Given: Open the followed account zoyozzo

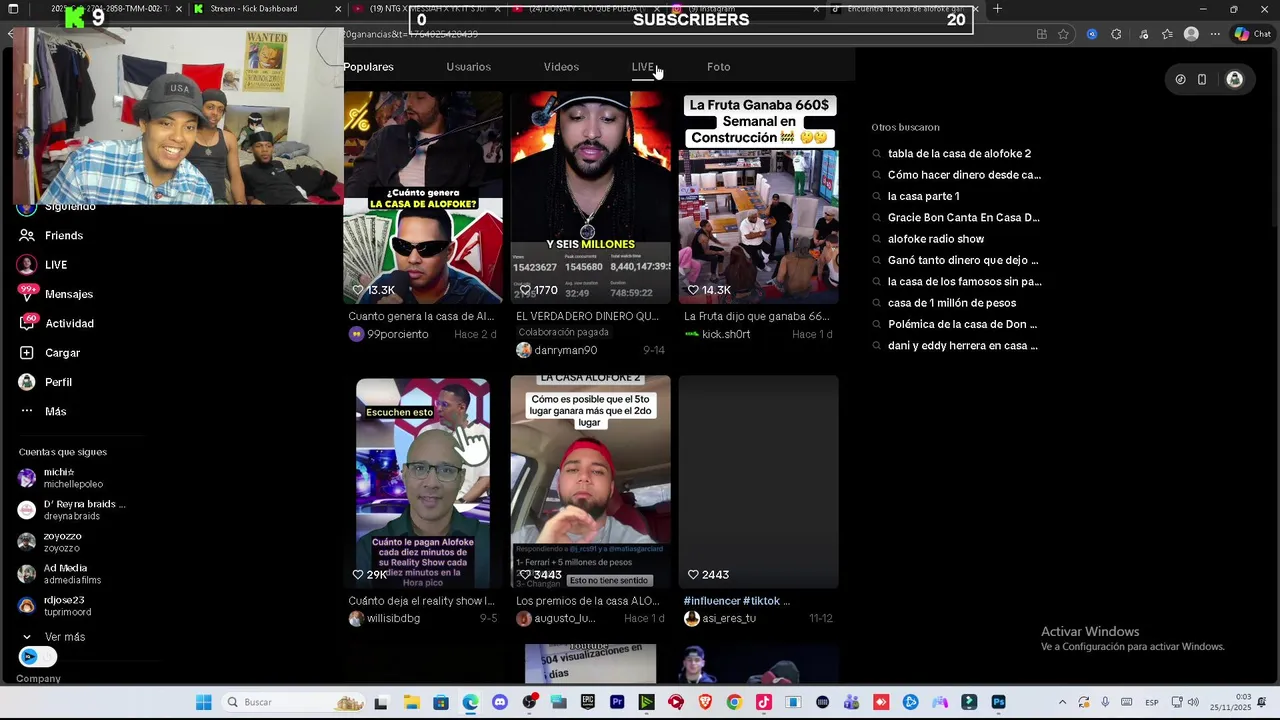Looking at the screenshot, I should [50, 542].
